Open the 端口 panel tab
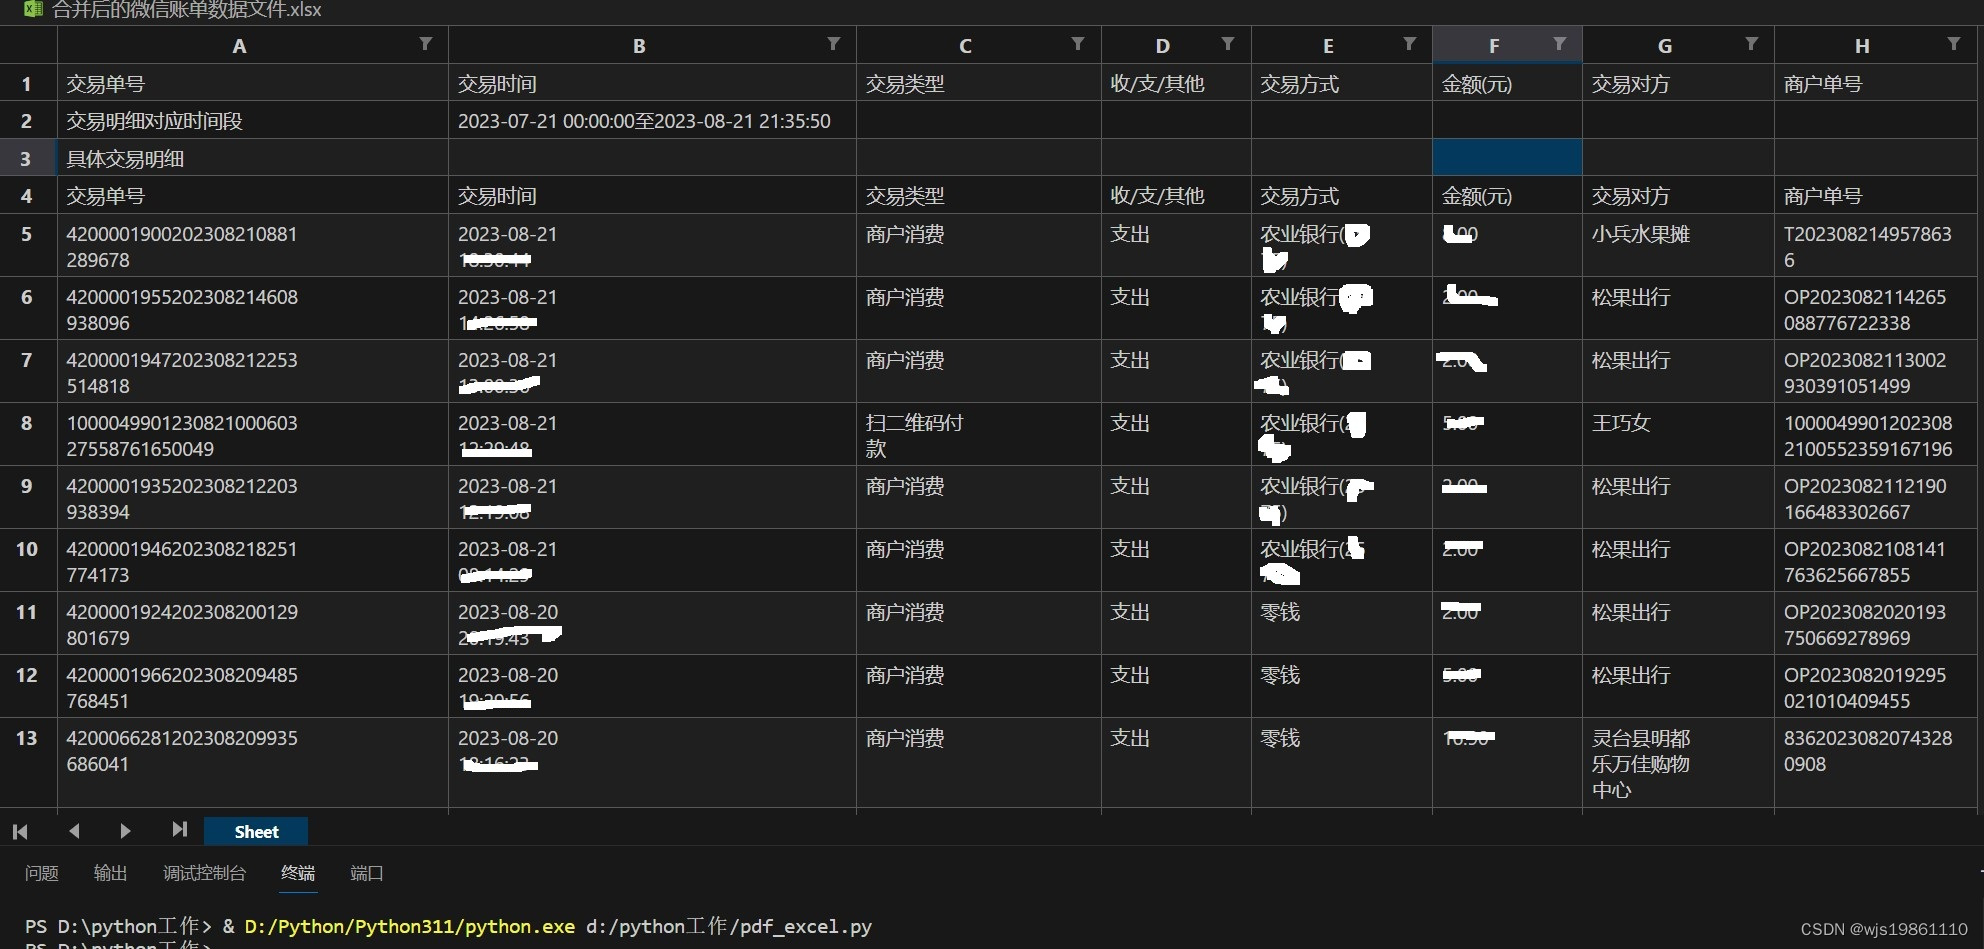 [367, 873]
